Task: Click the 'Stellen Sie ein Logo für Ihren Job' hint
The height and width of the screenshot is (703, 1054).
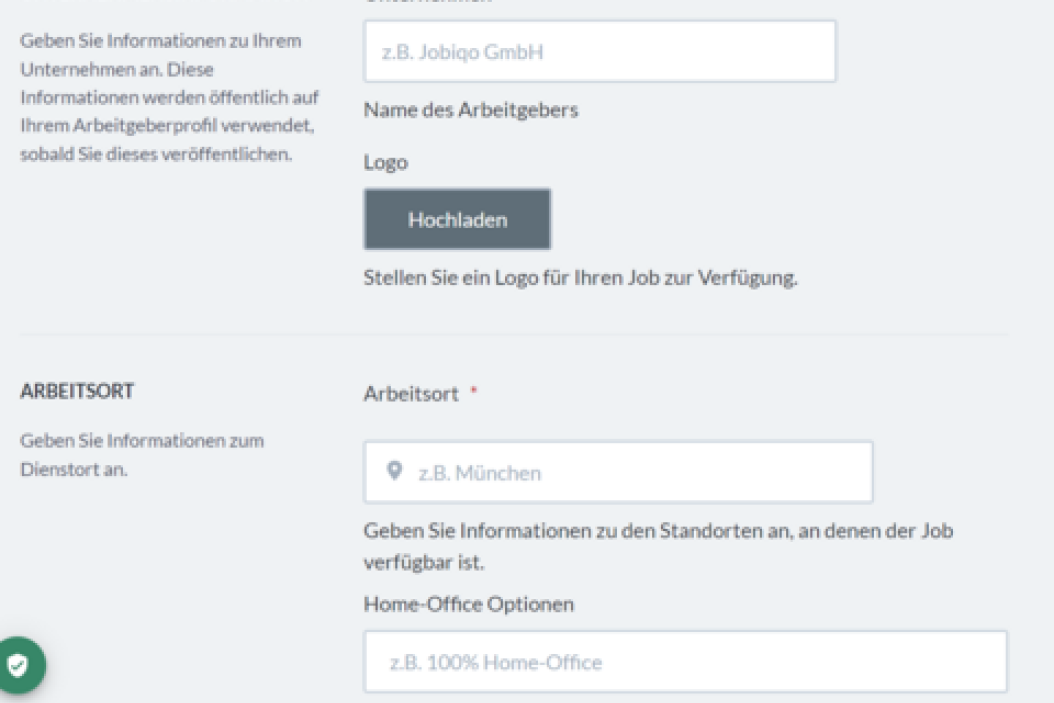Action: (580, 278)
